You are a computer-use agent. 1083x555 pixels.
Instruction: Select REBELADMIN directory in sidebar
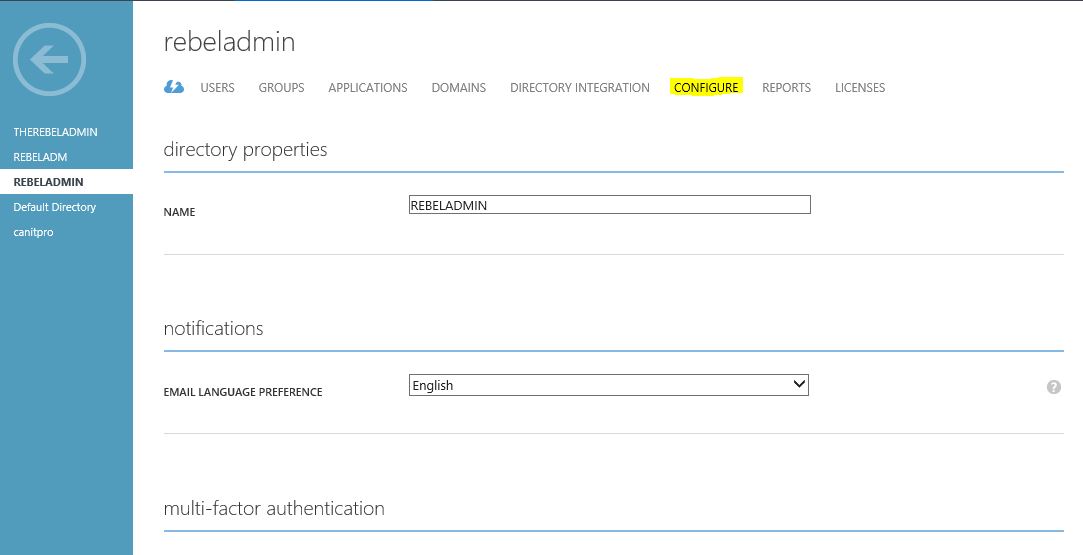(66, 182)
